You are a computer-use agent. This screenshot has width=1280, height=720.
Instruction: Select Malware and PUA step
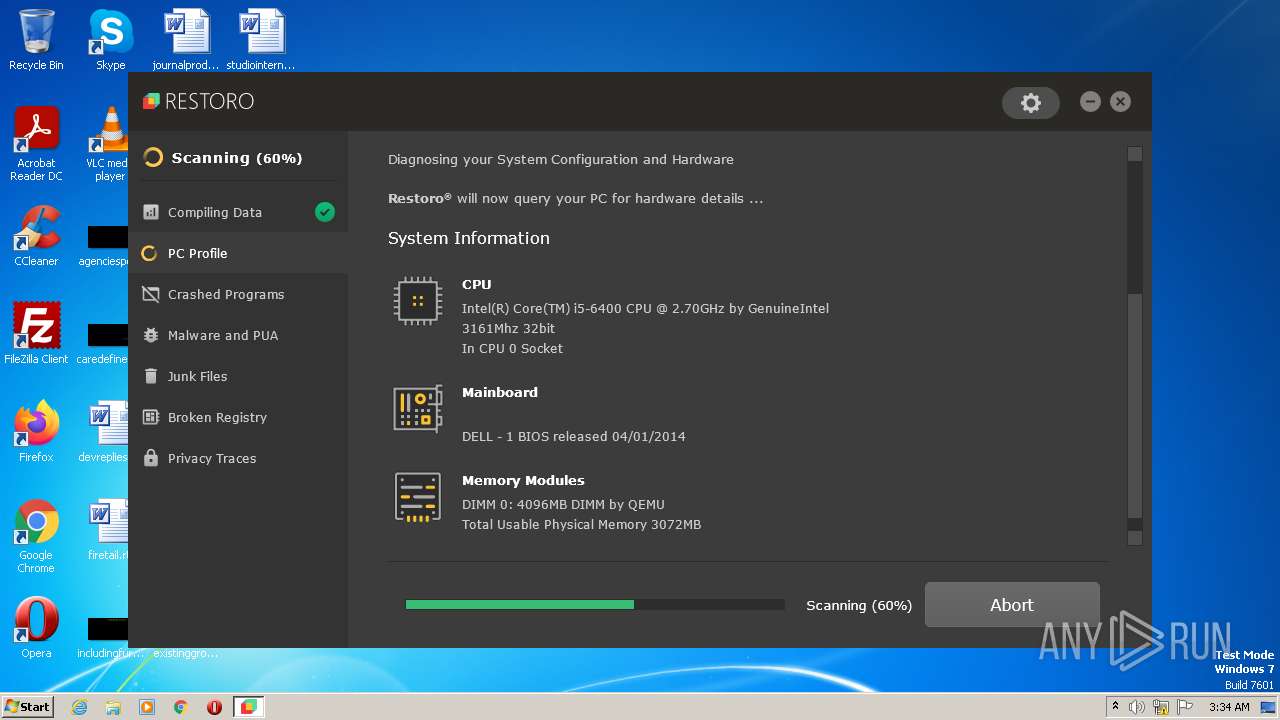click(x=238, y=335)
